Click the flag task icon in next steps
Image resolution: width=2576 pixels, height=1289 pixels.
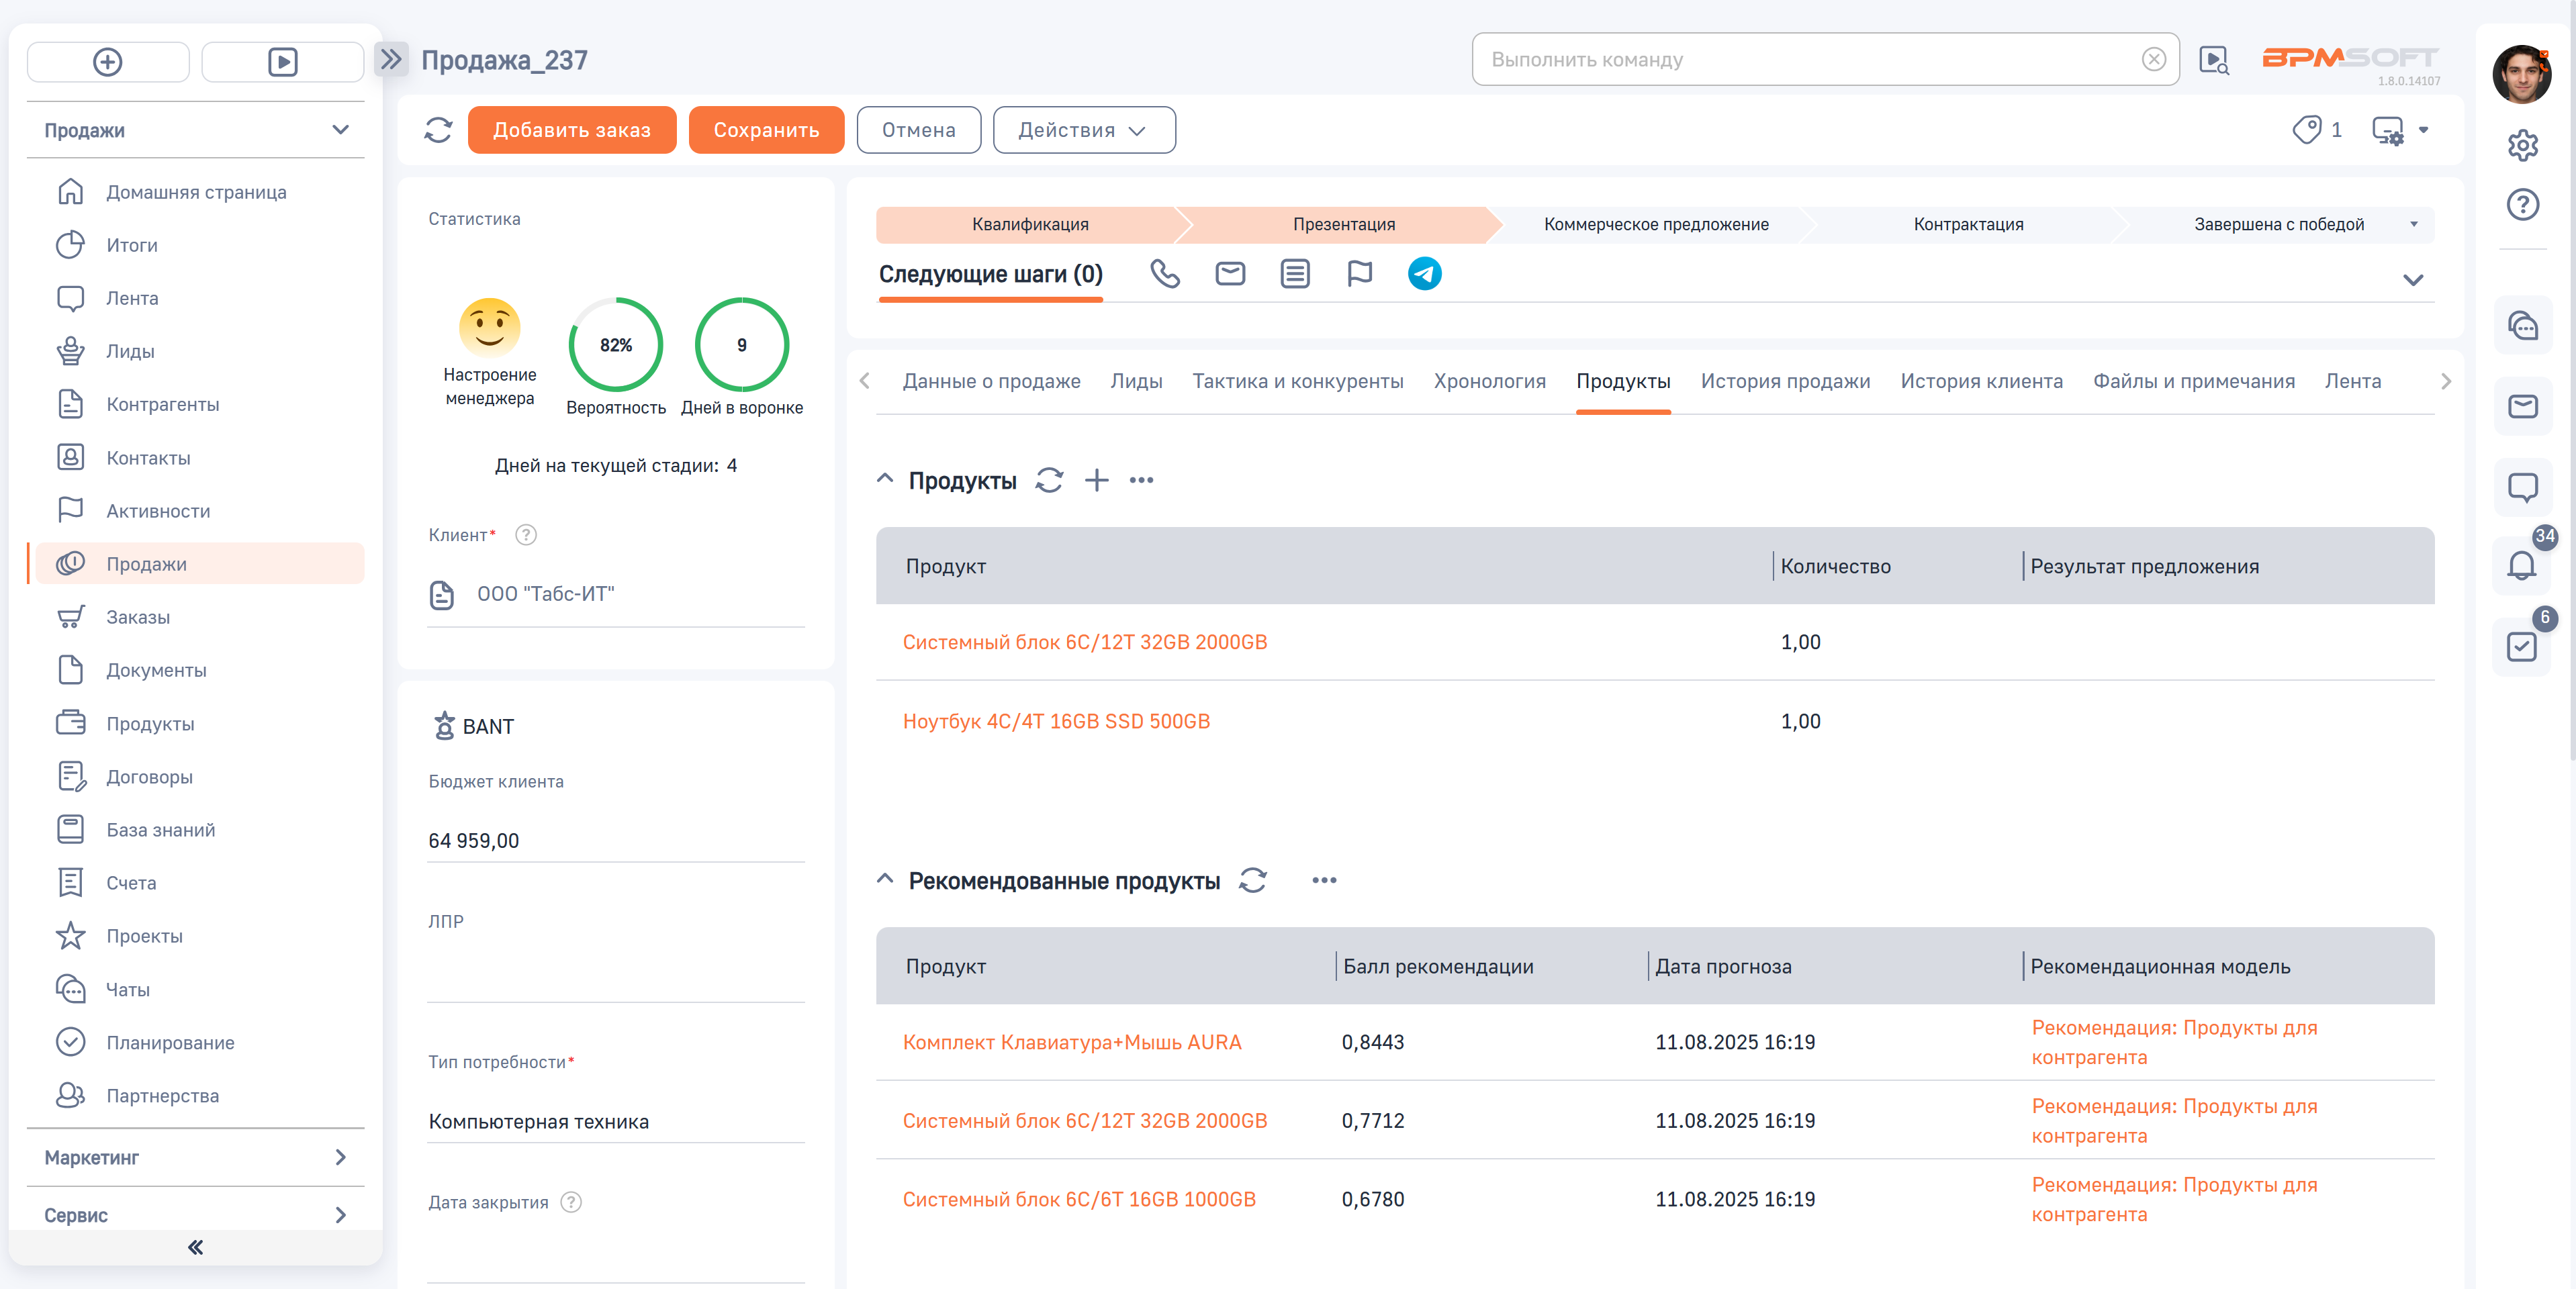coord(1360,273)
